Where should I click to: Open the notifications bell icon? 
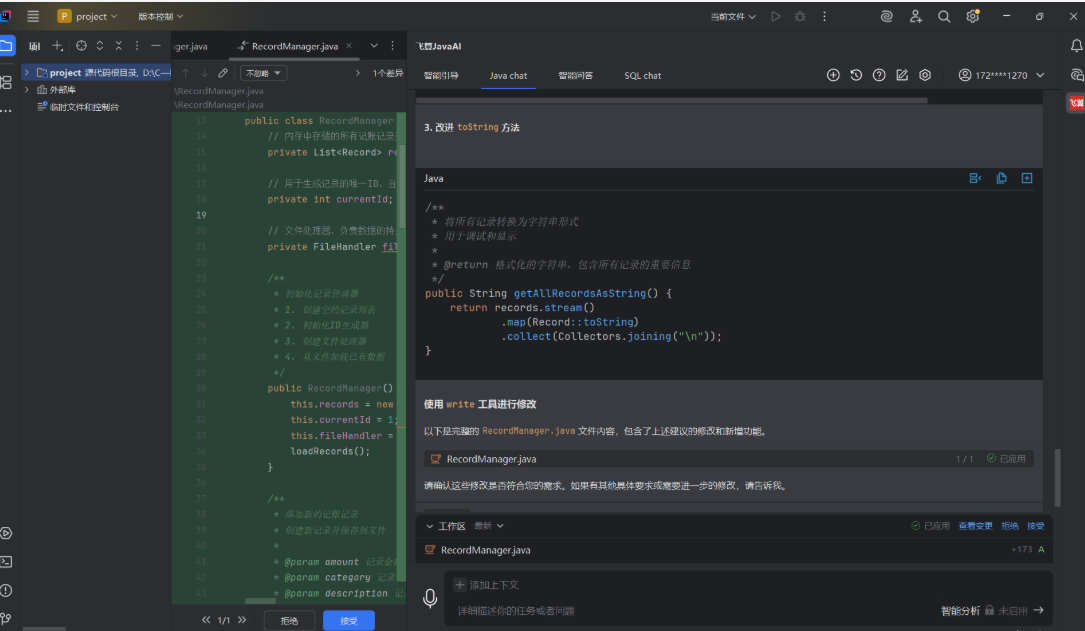click(1076, 46)
